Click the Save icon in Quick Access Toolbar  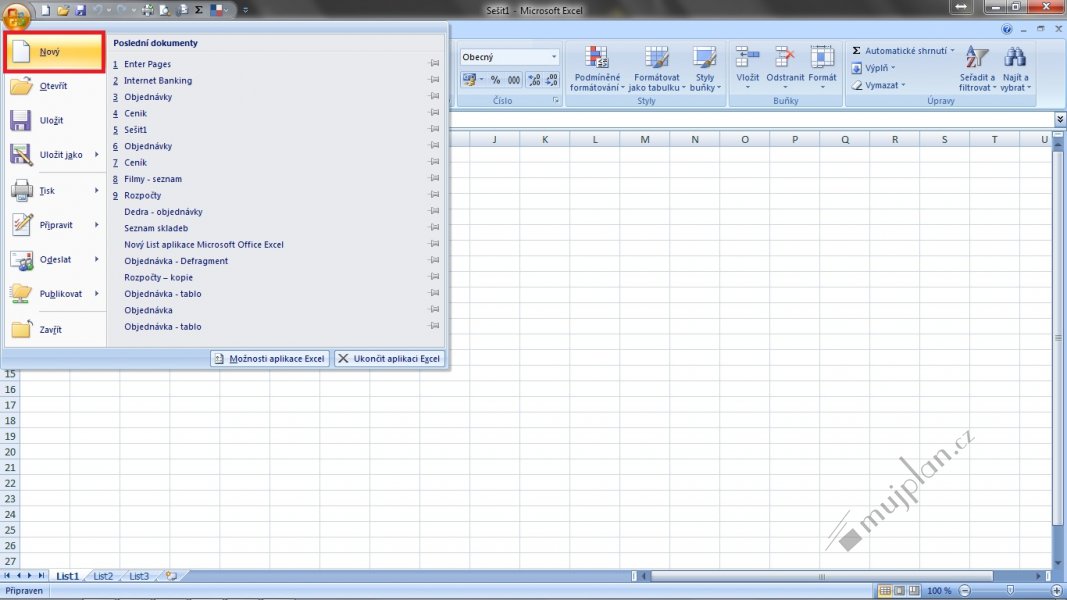pos(80,10)
